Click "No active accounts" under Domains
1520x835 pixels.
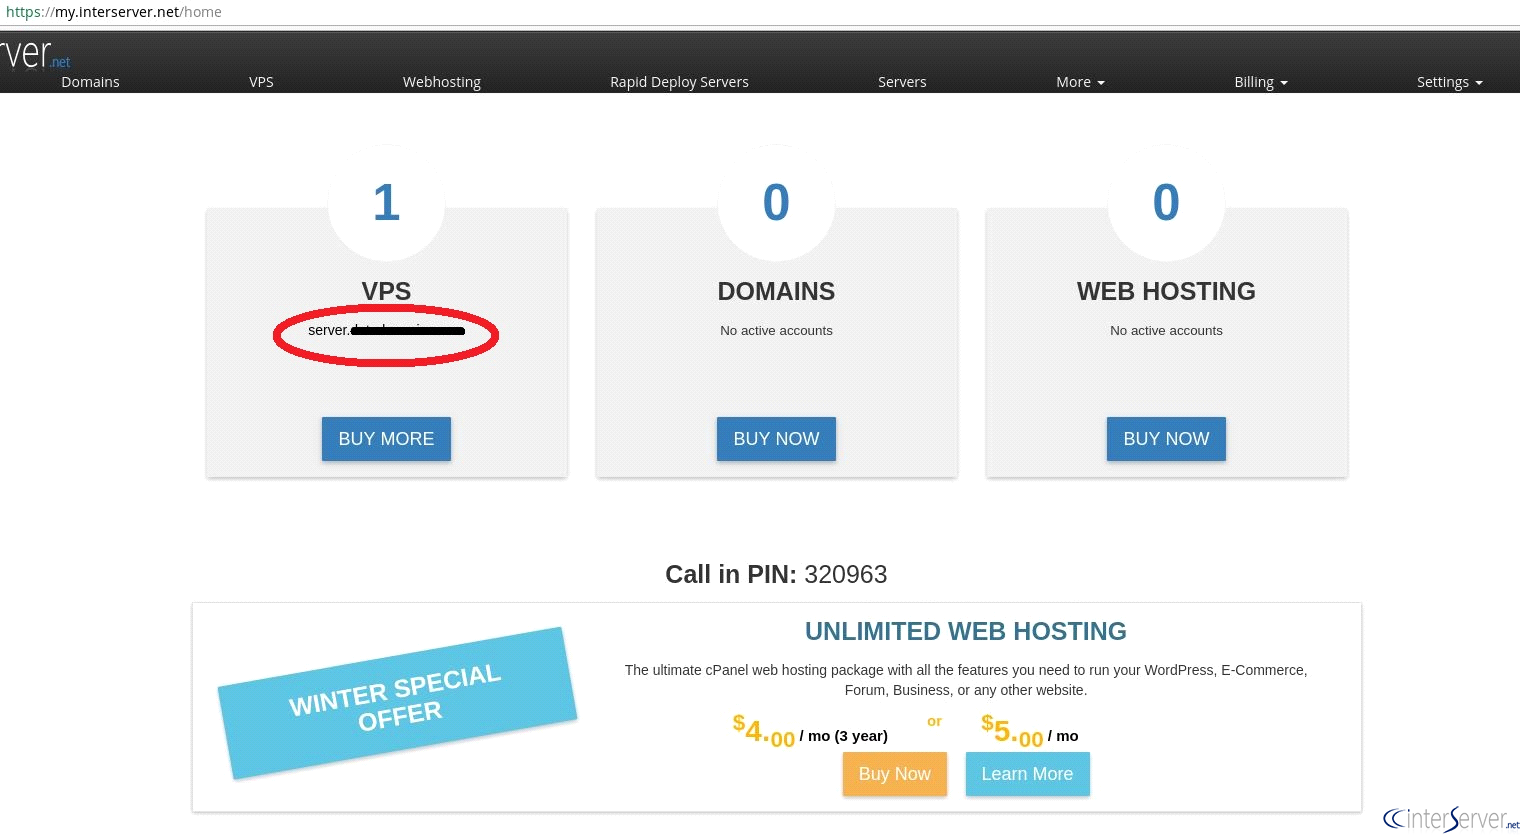click(x=776, y=330)
